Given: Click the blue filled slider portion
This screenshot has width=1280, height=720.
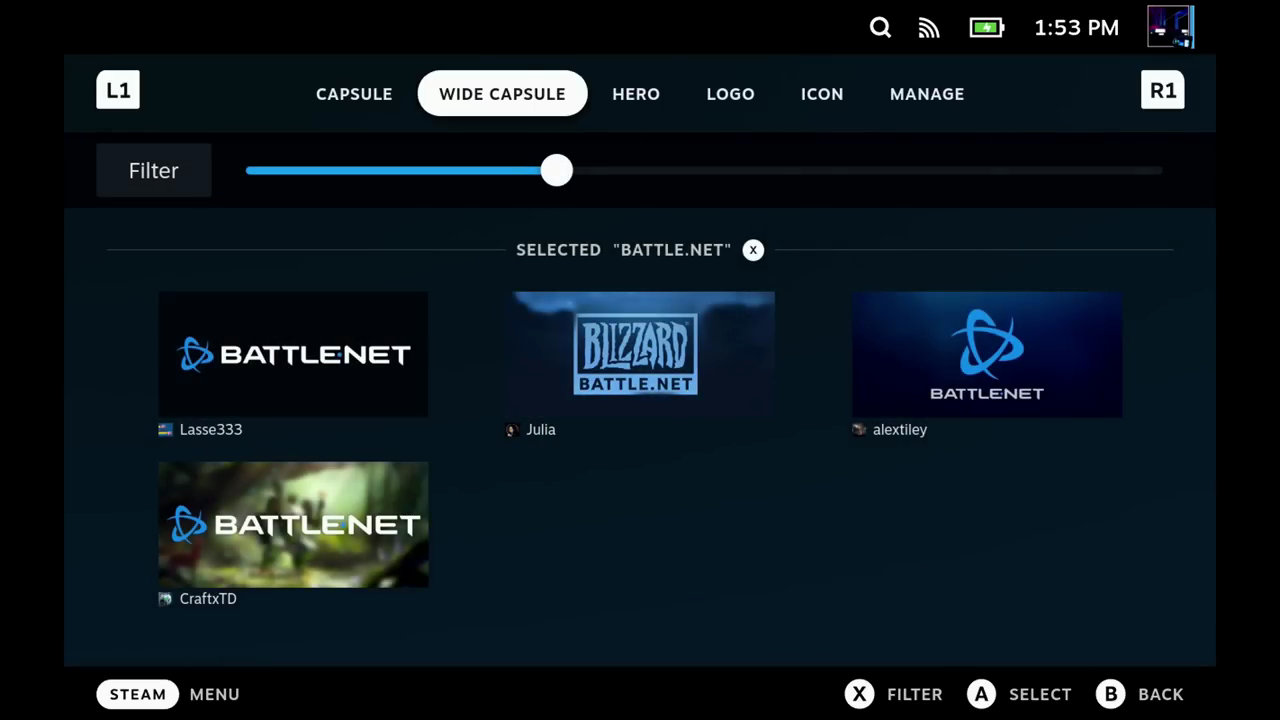Looking at the screenshot, I should point(394,171).
